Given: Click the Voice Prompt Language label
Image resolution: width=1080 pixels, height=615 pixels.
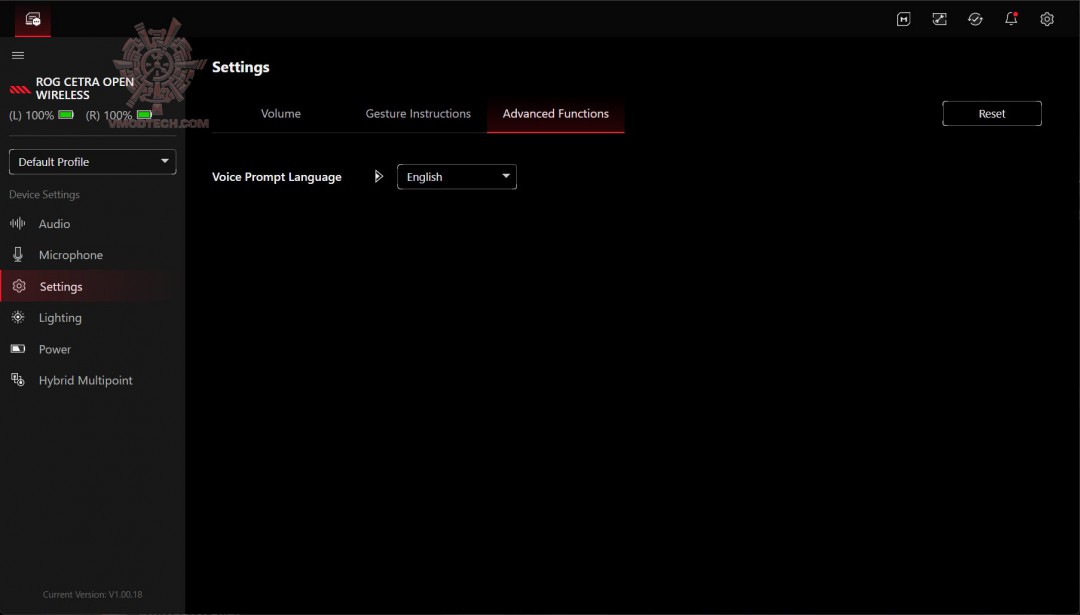Looking at the screenshot, I should 276,177.
